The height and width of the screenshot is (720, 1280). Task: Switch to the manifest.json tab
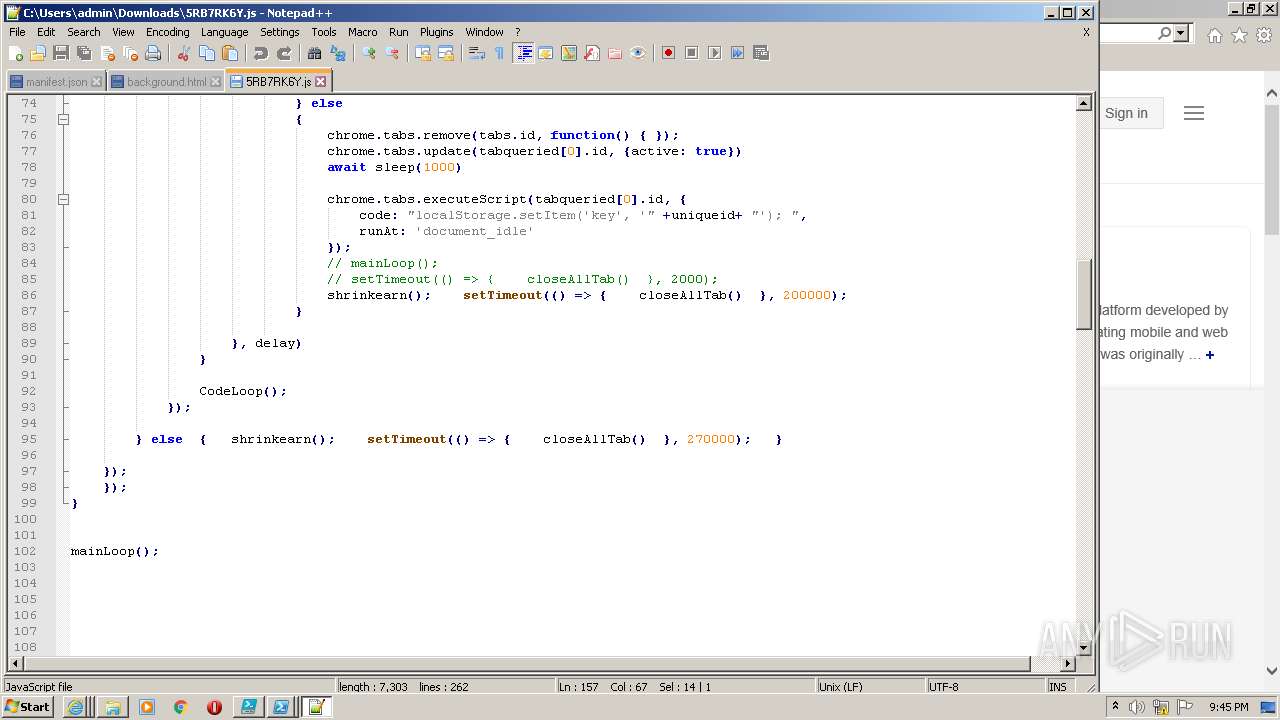coord(56,82)
